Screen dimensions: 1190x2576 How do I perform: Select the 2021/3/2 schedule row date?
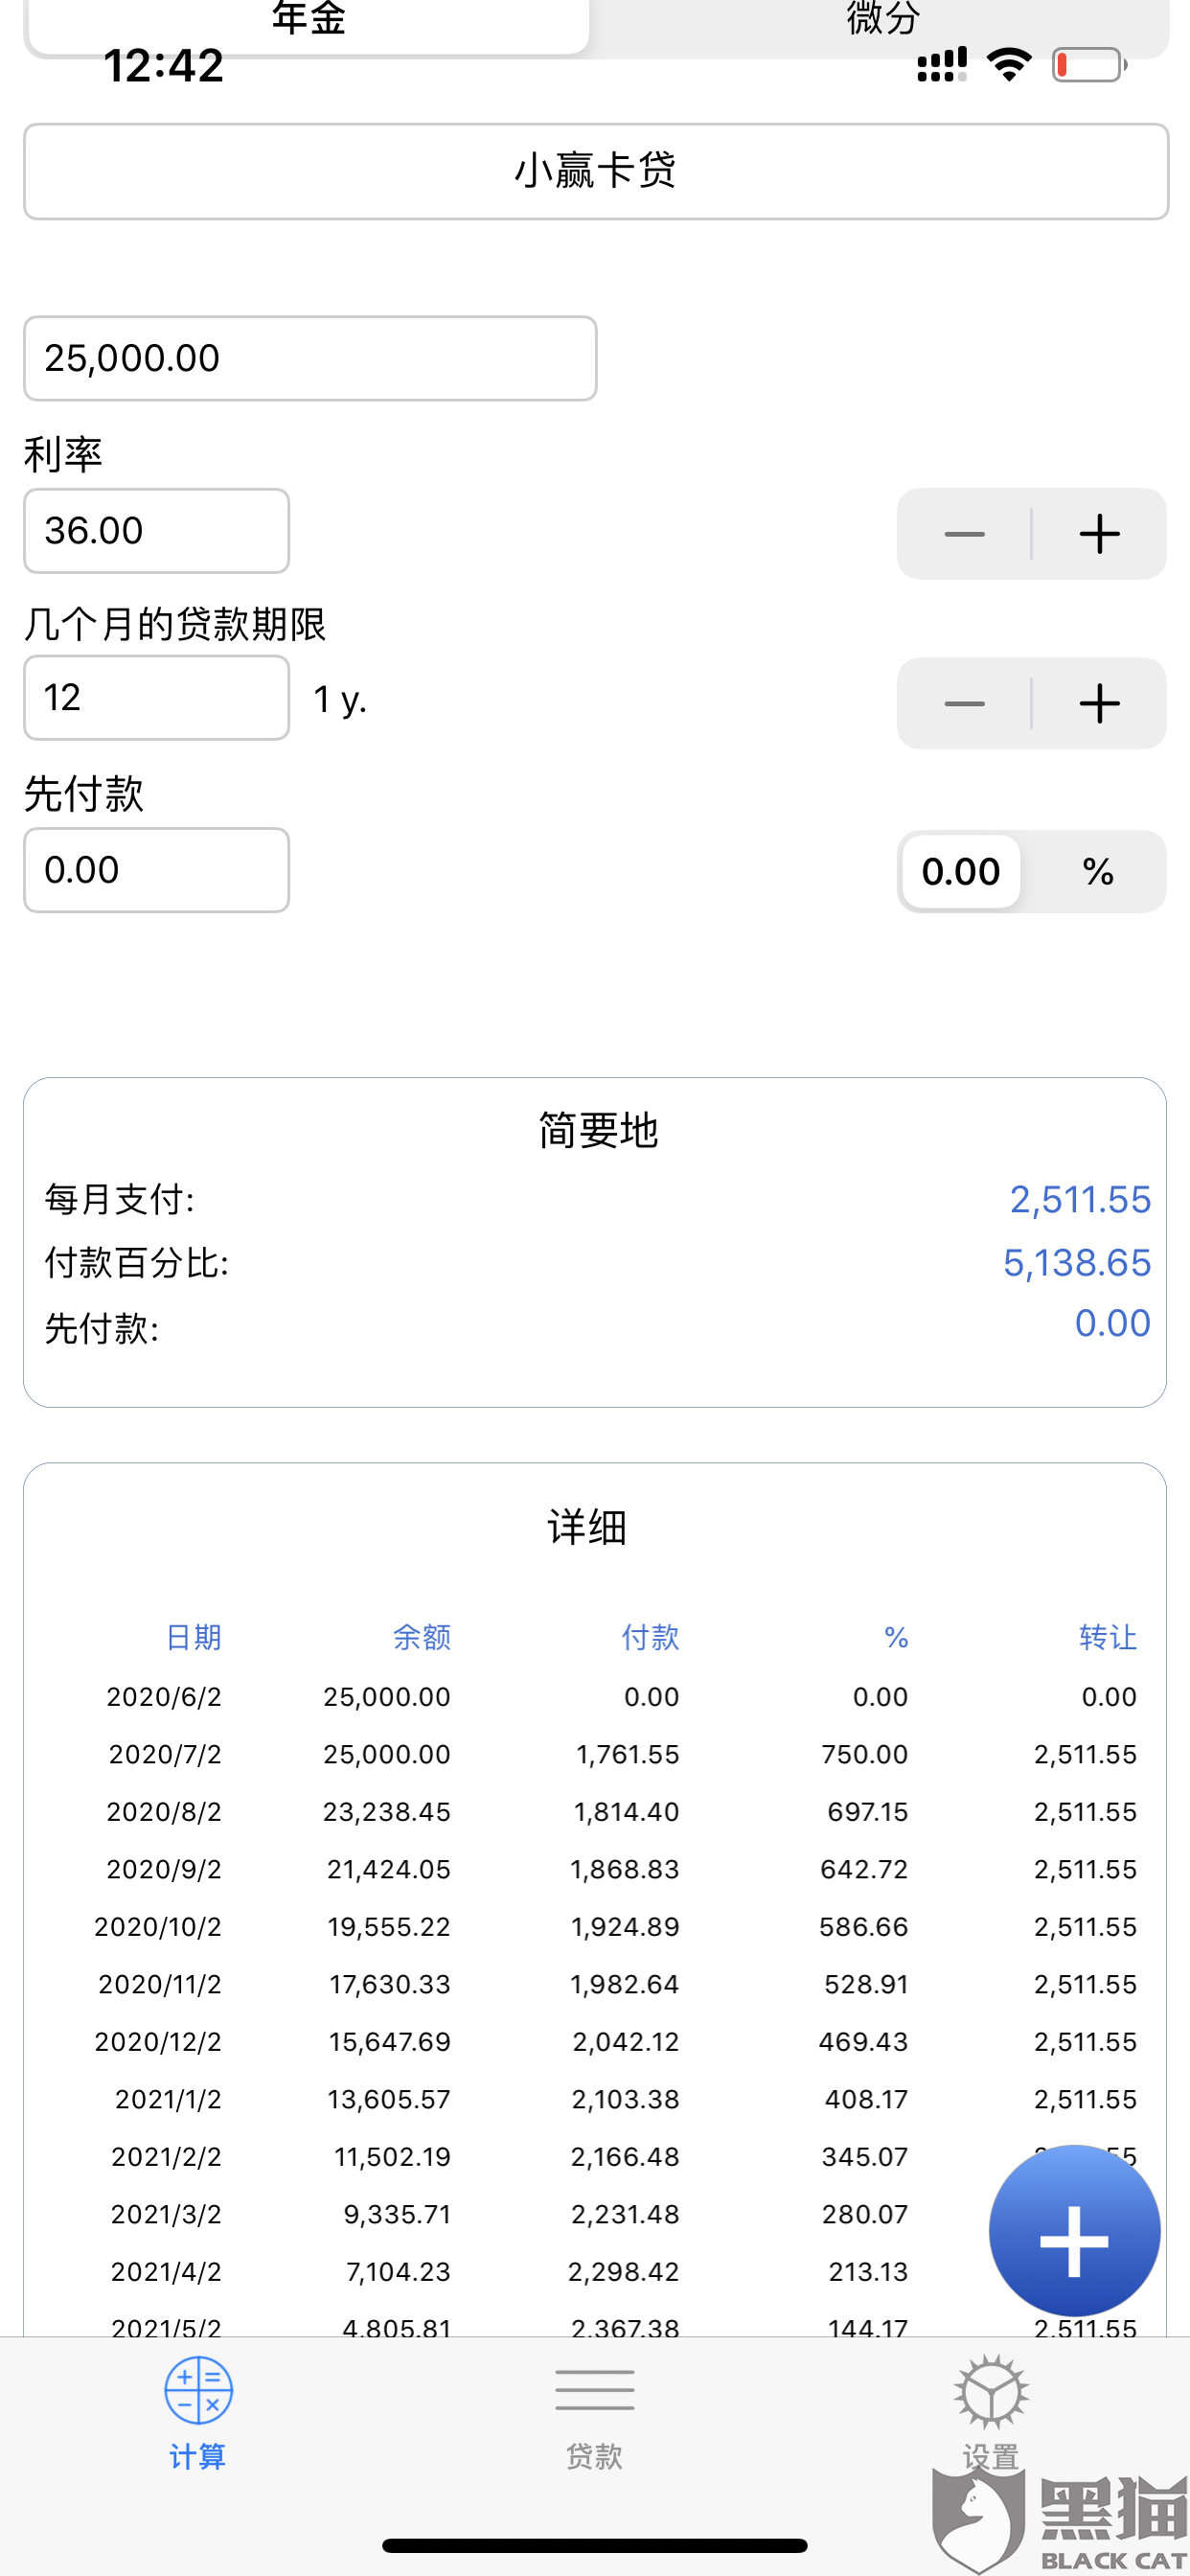[x=166, y=2214]
